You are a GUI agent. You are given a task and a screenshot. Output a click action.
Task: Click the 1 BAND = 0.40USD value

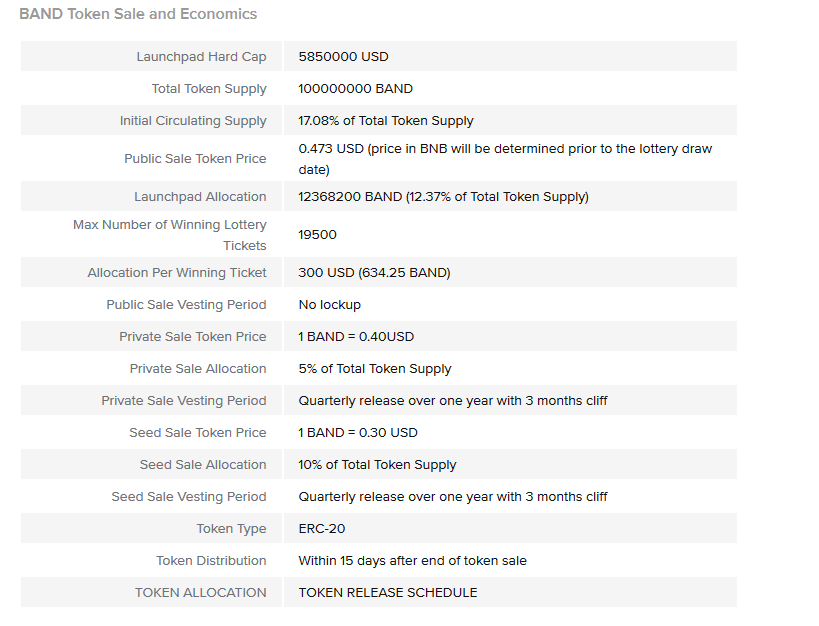point(356,337)
